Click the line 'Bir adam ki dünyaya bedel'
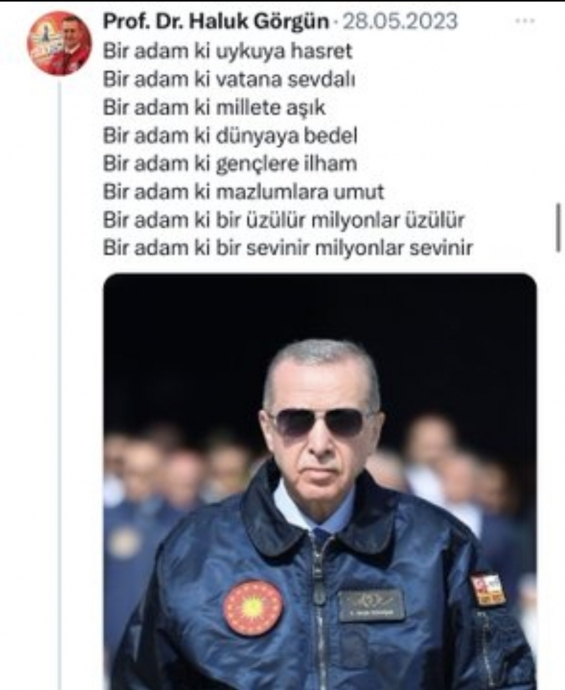 [230, 136]
